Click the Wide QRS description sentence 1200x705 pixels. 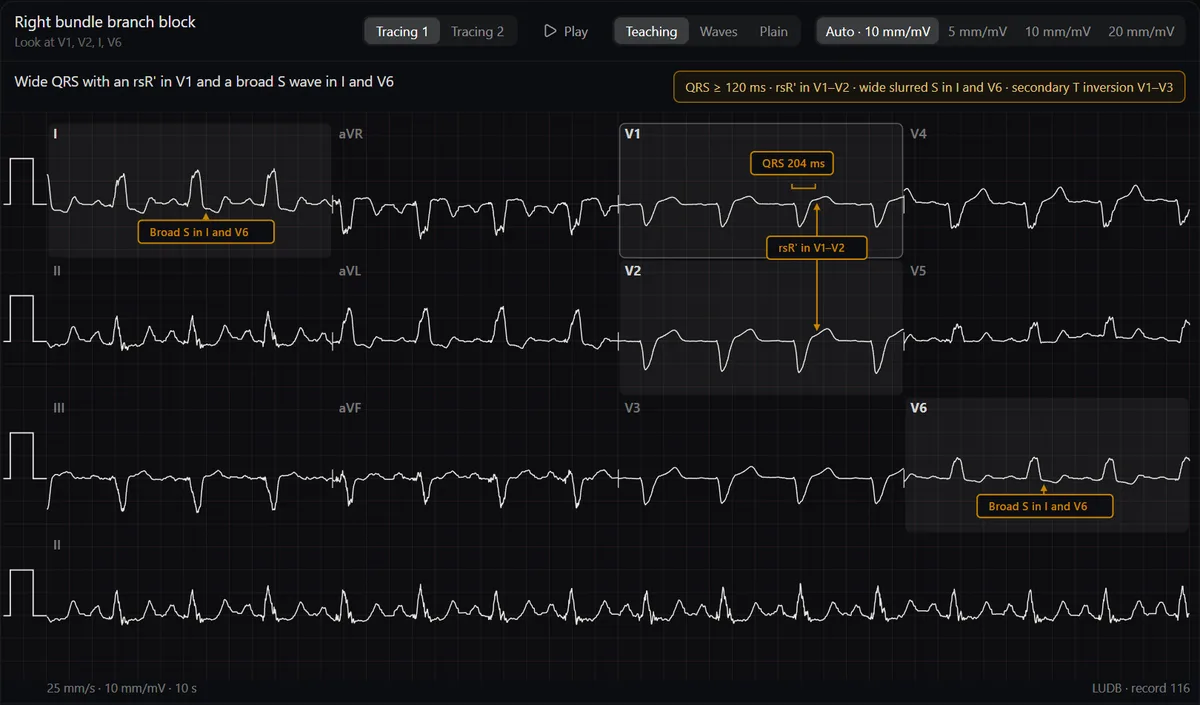click(x=204, y=81)
